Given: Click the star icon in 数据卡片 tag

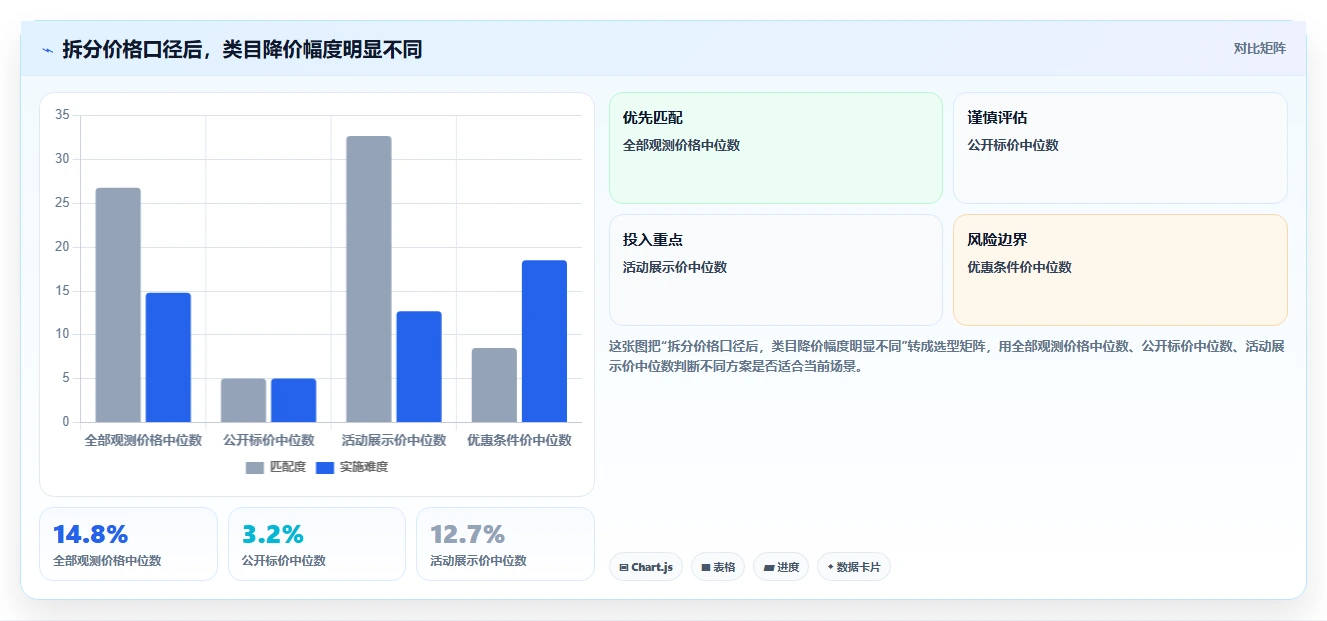Looking at the screenshot, I should 830,567.
